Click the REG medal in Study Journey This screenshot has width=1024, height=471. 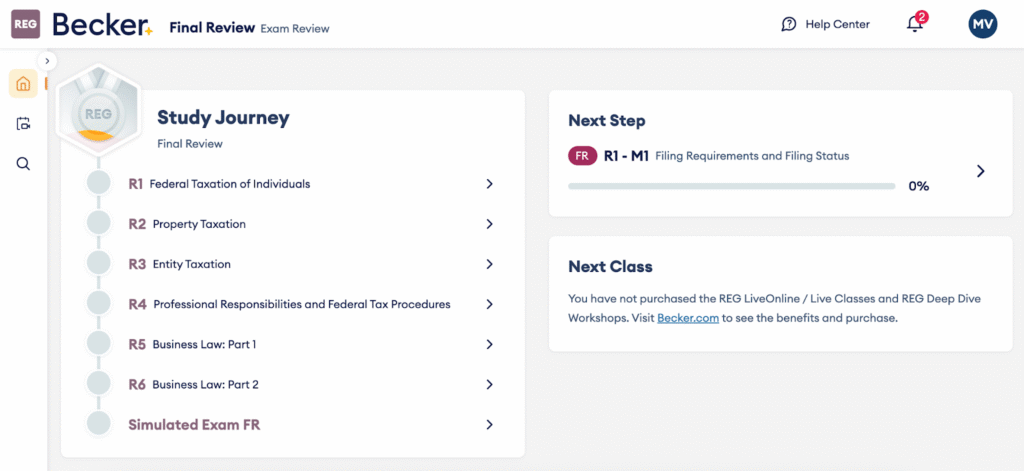pos(97,115)
